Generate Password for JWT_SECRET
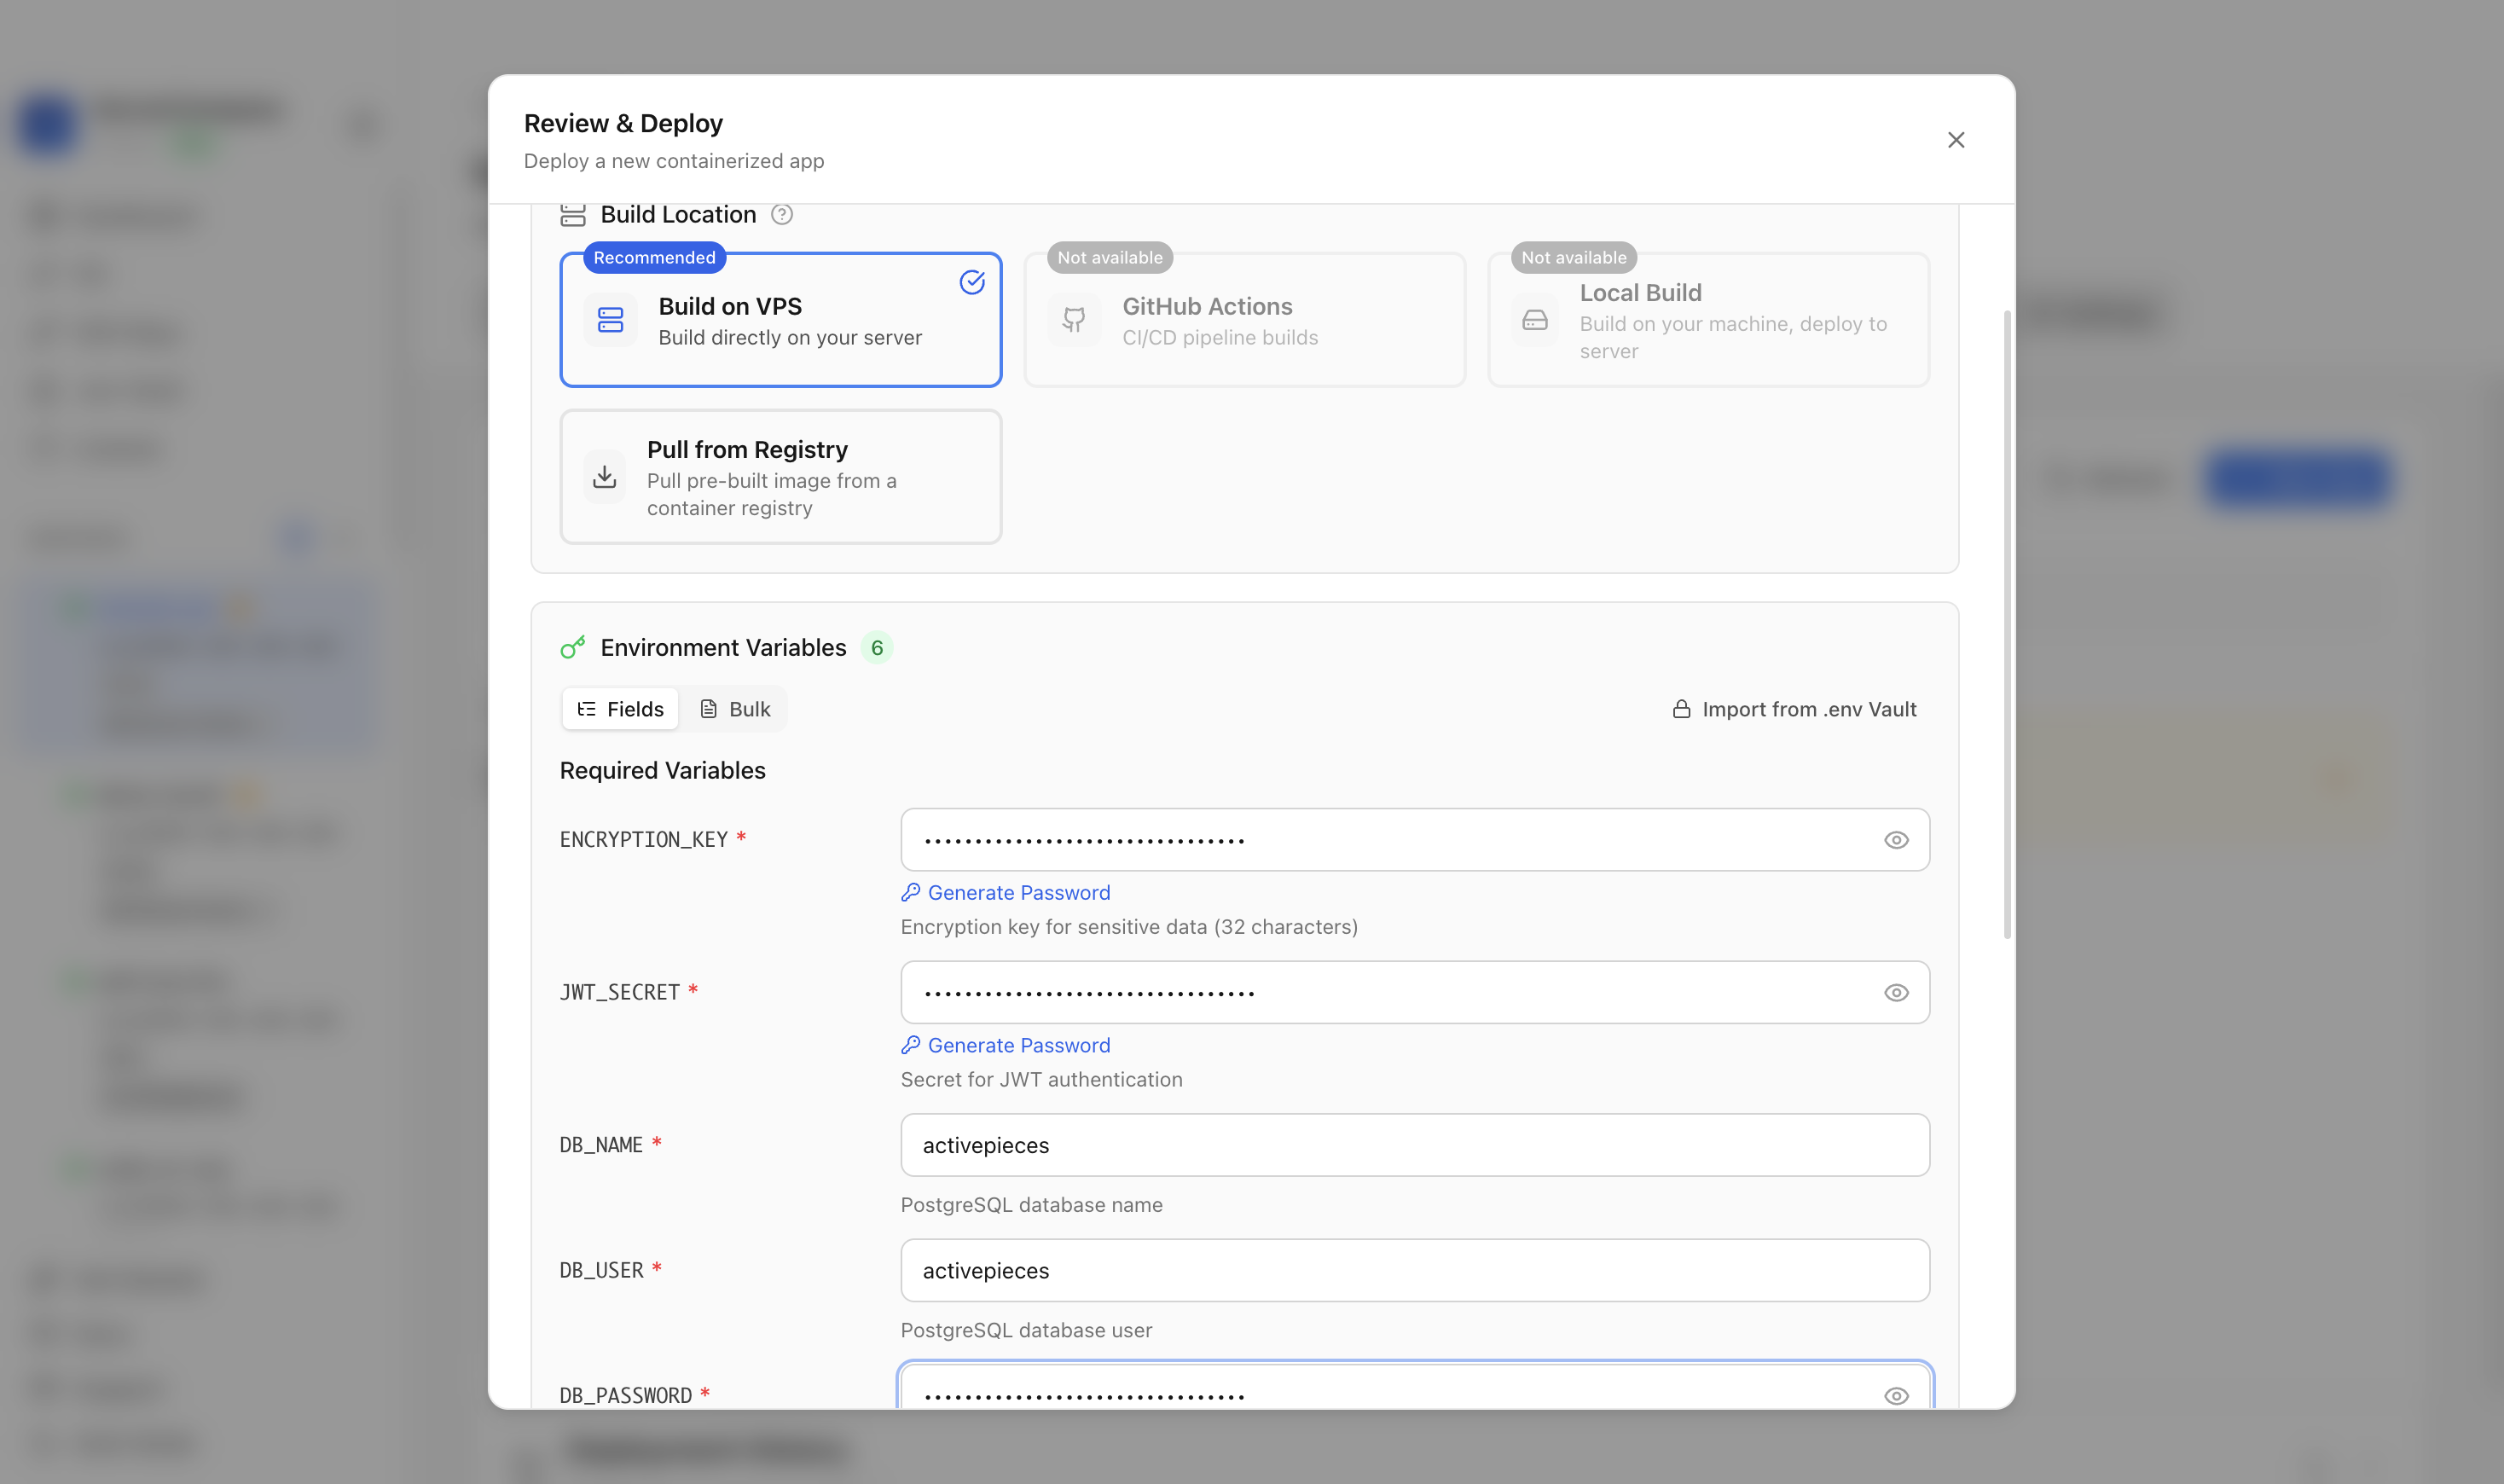 (1006, 1046)
